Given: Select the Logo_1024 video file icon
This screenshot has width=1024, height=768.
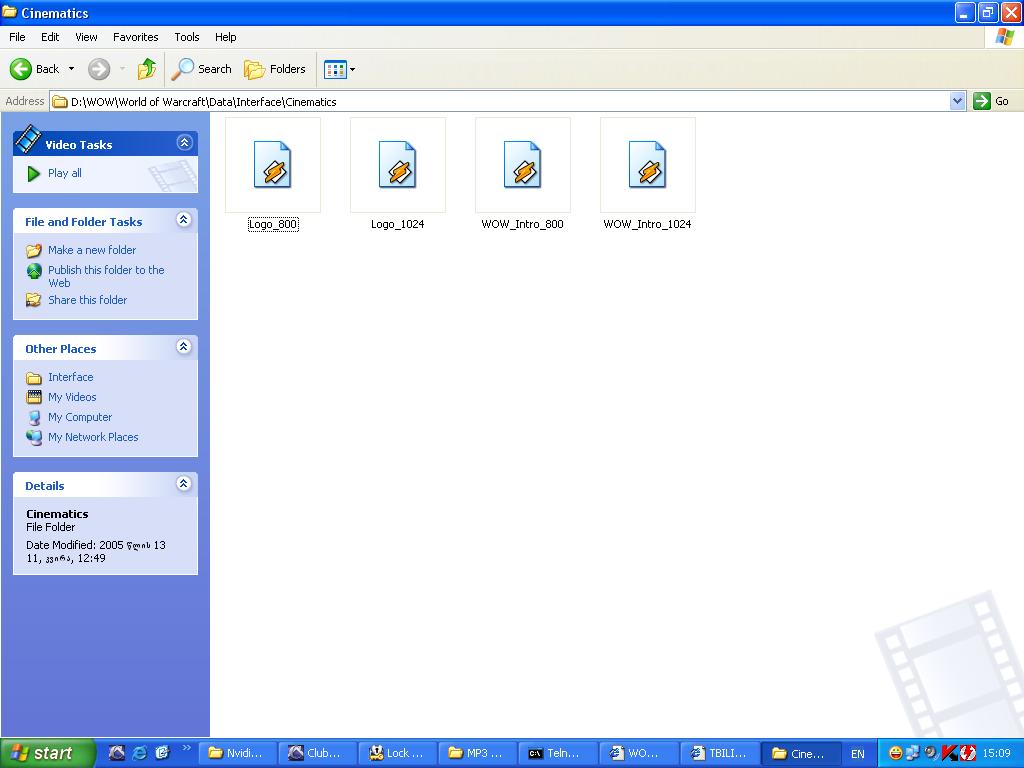Looking at the screenshot, I should [397, 164].
